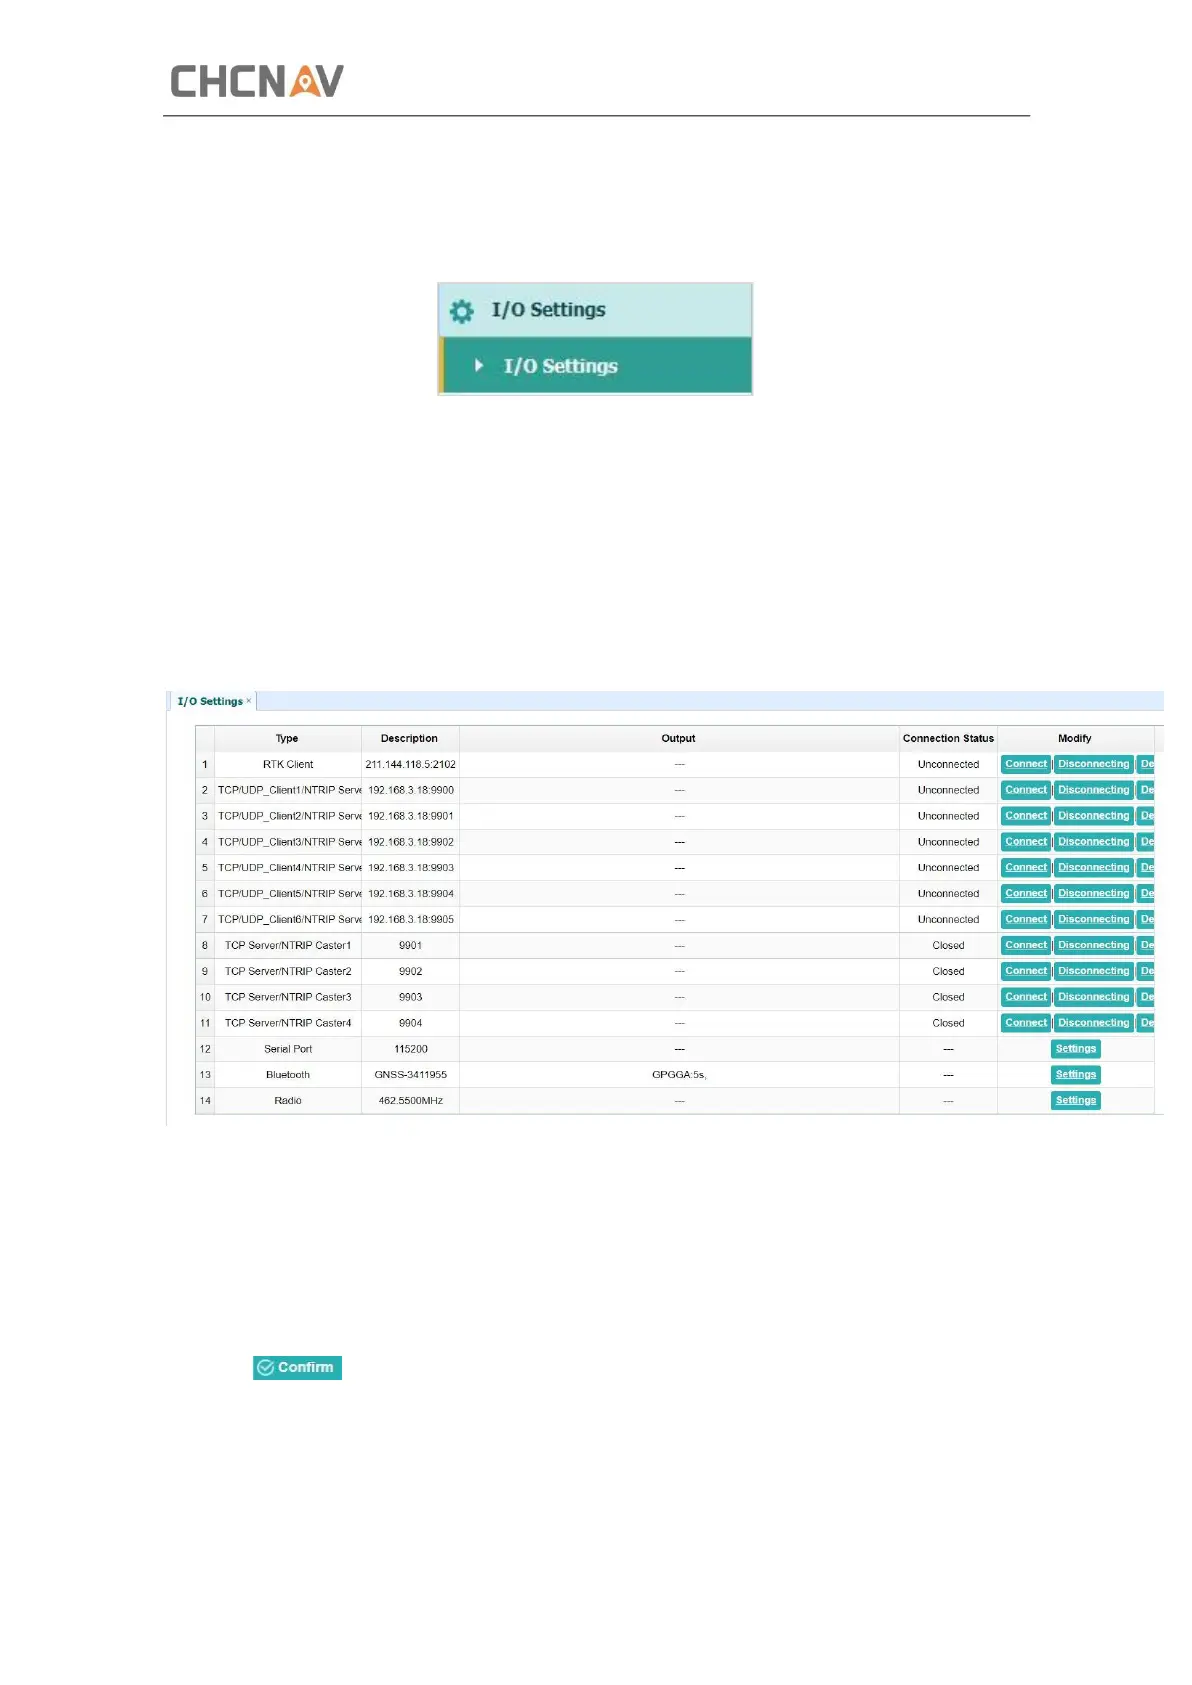Click the Modify column header
This screenshot has width=1192, height=1685.
click(x=1076, y=739)
